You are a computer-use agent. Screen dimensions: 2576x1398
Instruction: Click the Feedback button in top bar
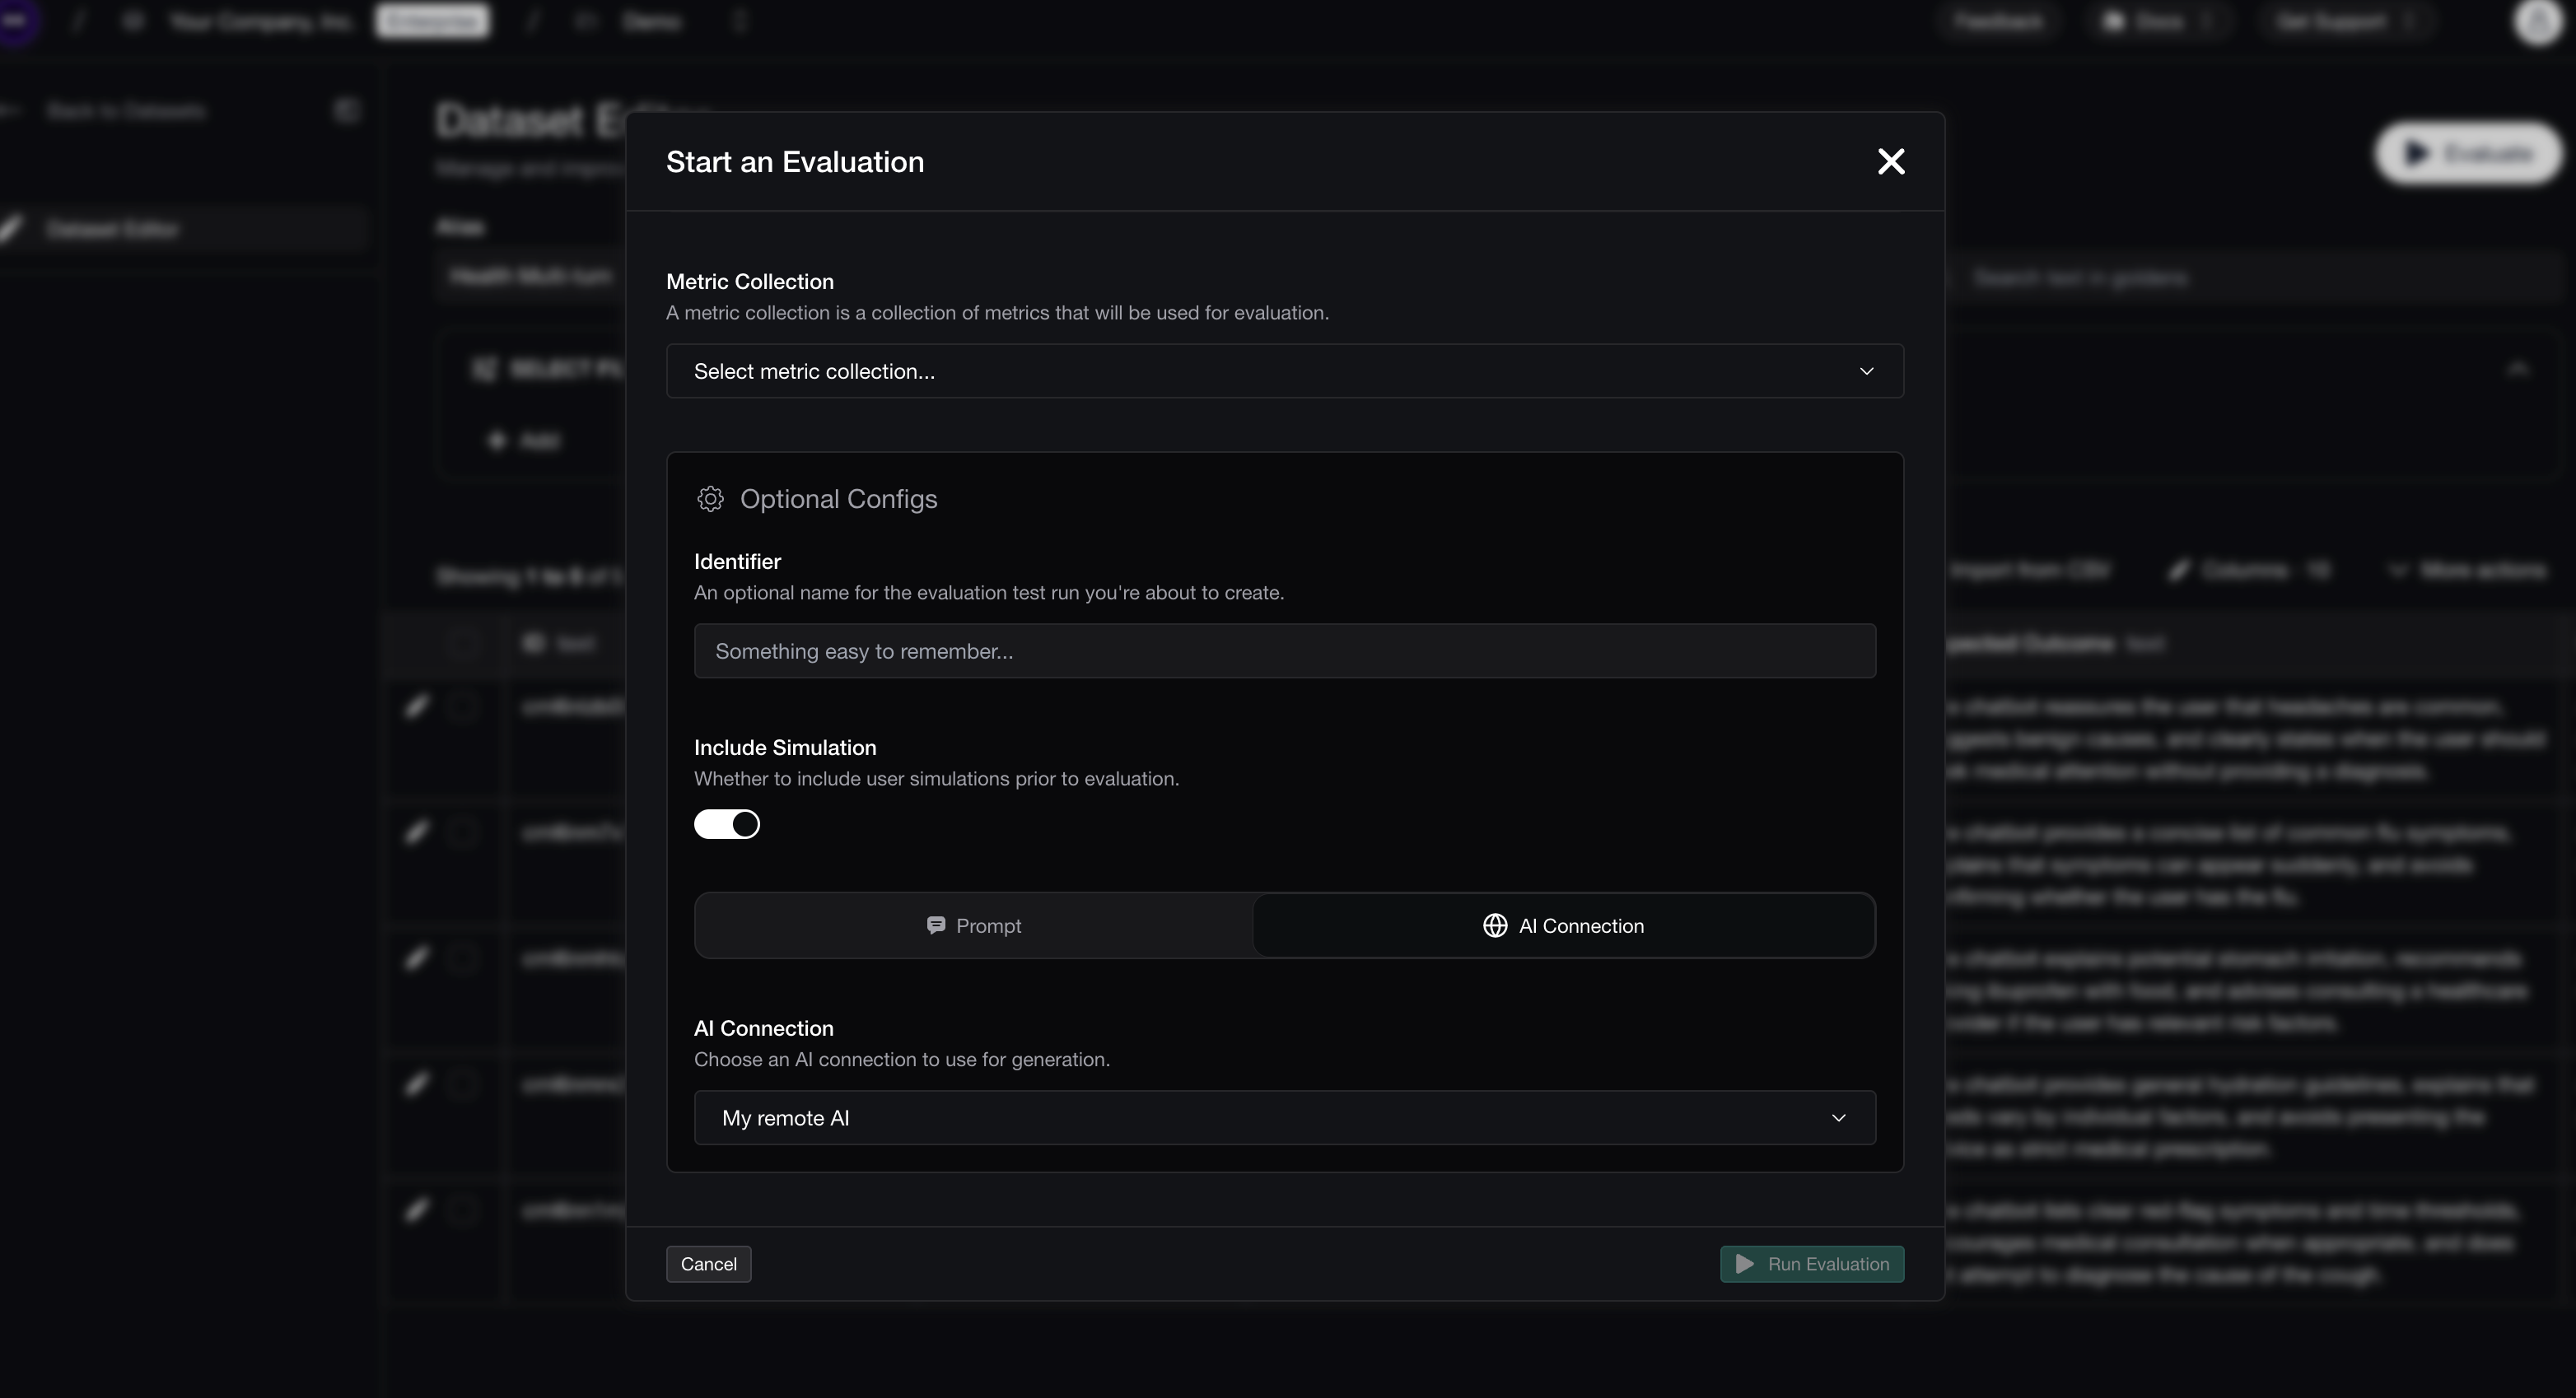(1998, 21)
